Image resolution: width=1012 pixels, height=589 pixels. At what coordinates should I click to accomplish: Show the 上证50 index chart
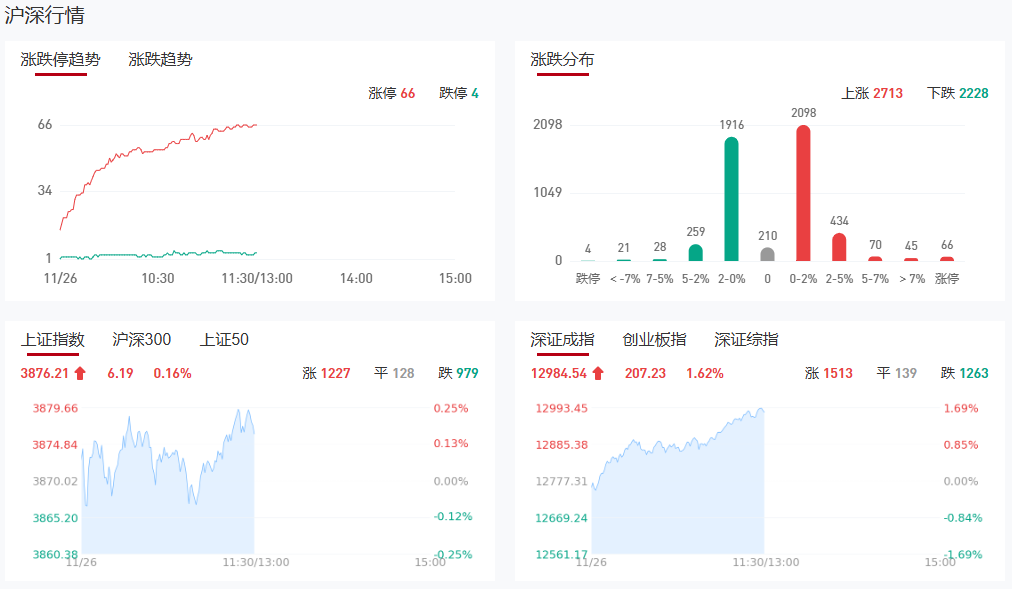(x=224, y=340)
